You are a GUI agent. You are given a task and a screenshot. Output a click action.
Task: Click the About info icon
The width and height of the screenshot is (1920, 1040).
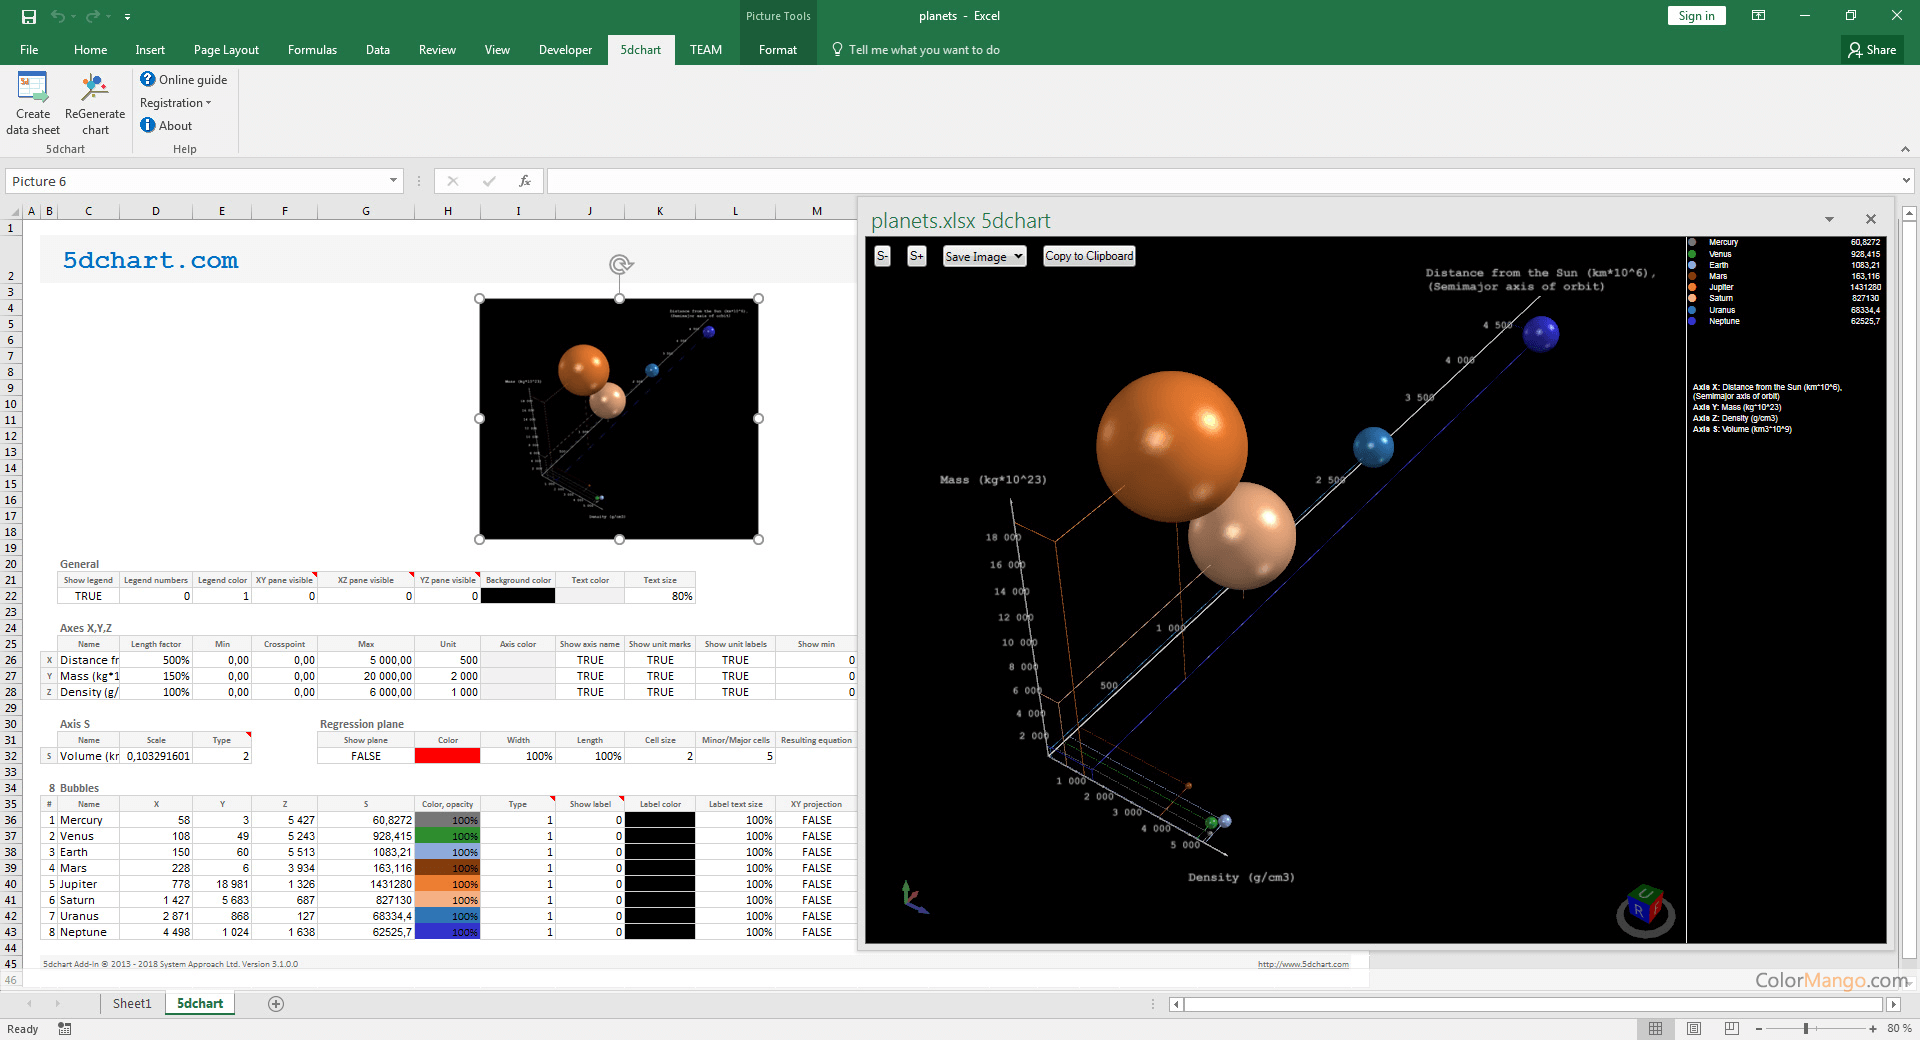[148, 125]
